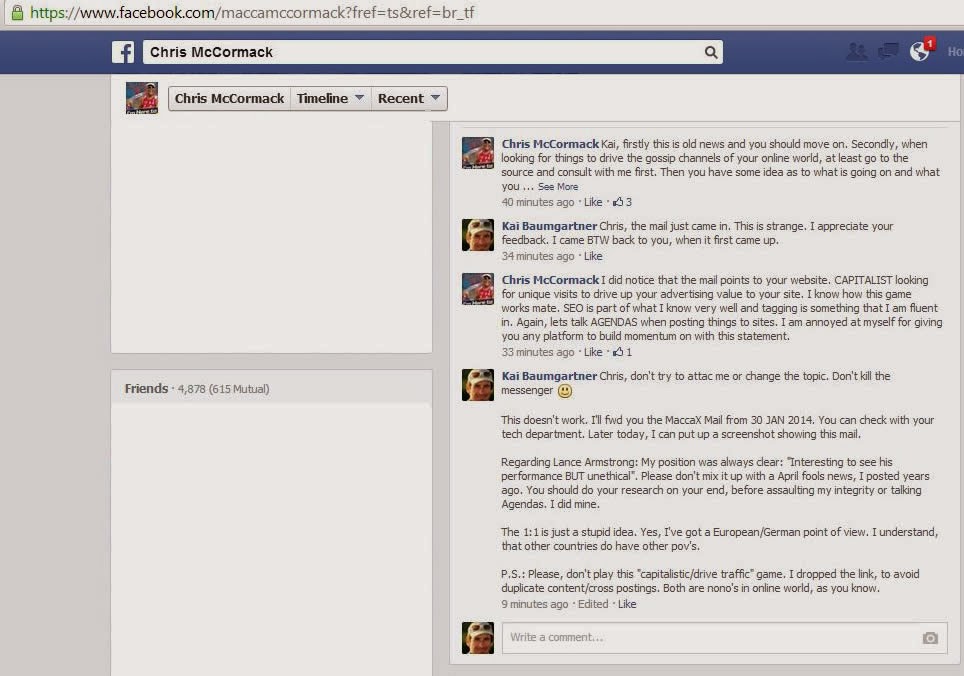This screenshot has height=676, width=964.
Task: Click Kai's avatar on last comment
Action: 478,385
